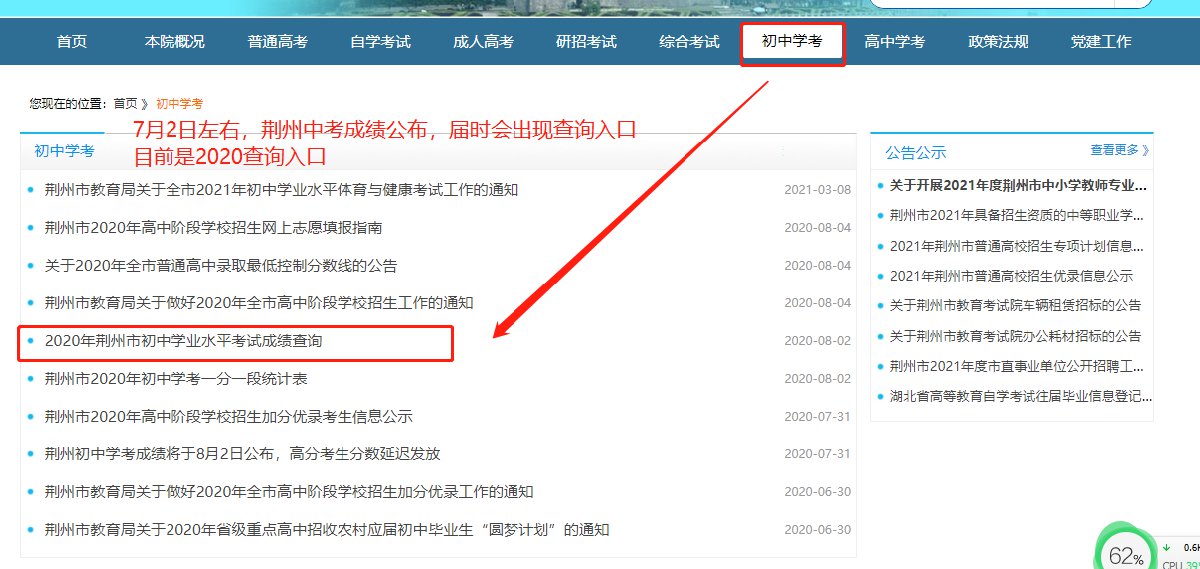Click the 初中学考 list panel heading

point(64,151)
